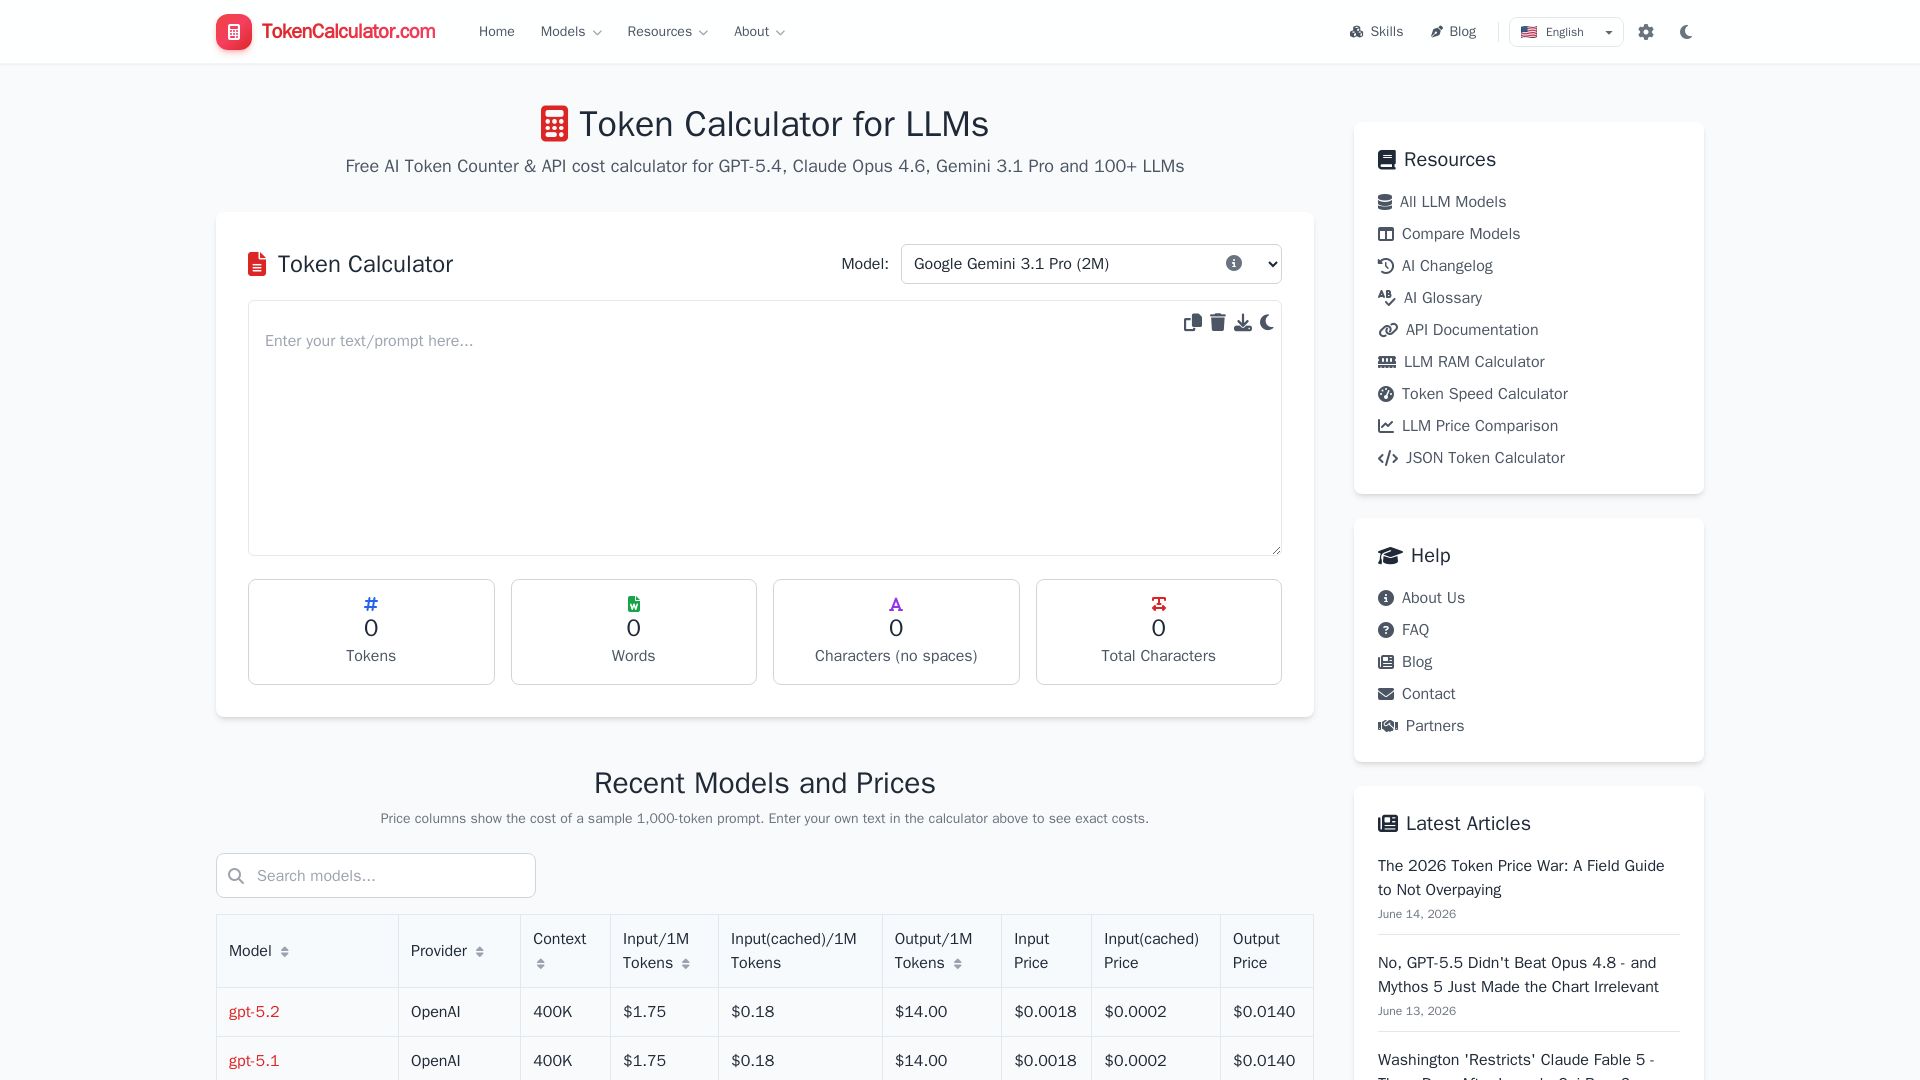The height and width of the screenshot is (1080, 1920).
Task: Open the Skills page link text
Action: pos(1387,32)
